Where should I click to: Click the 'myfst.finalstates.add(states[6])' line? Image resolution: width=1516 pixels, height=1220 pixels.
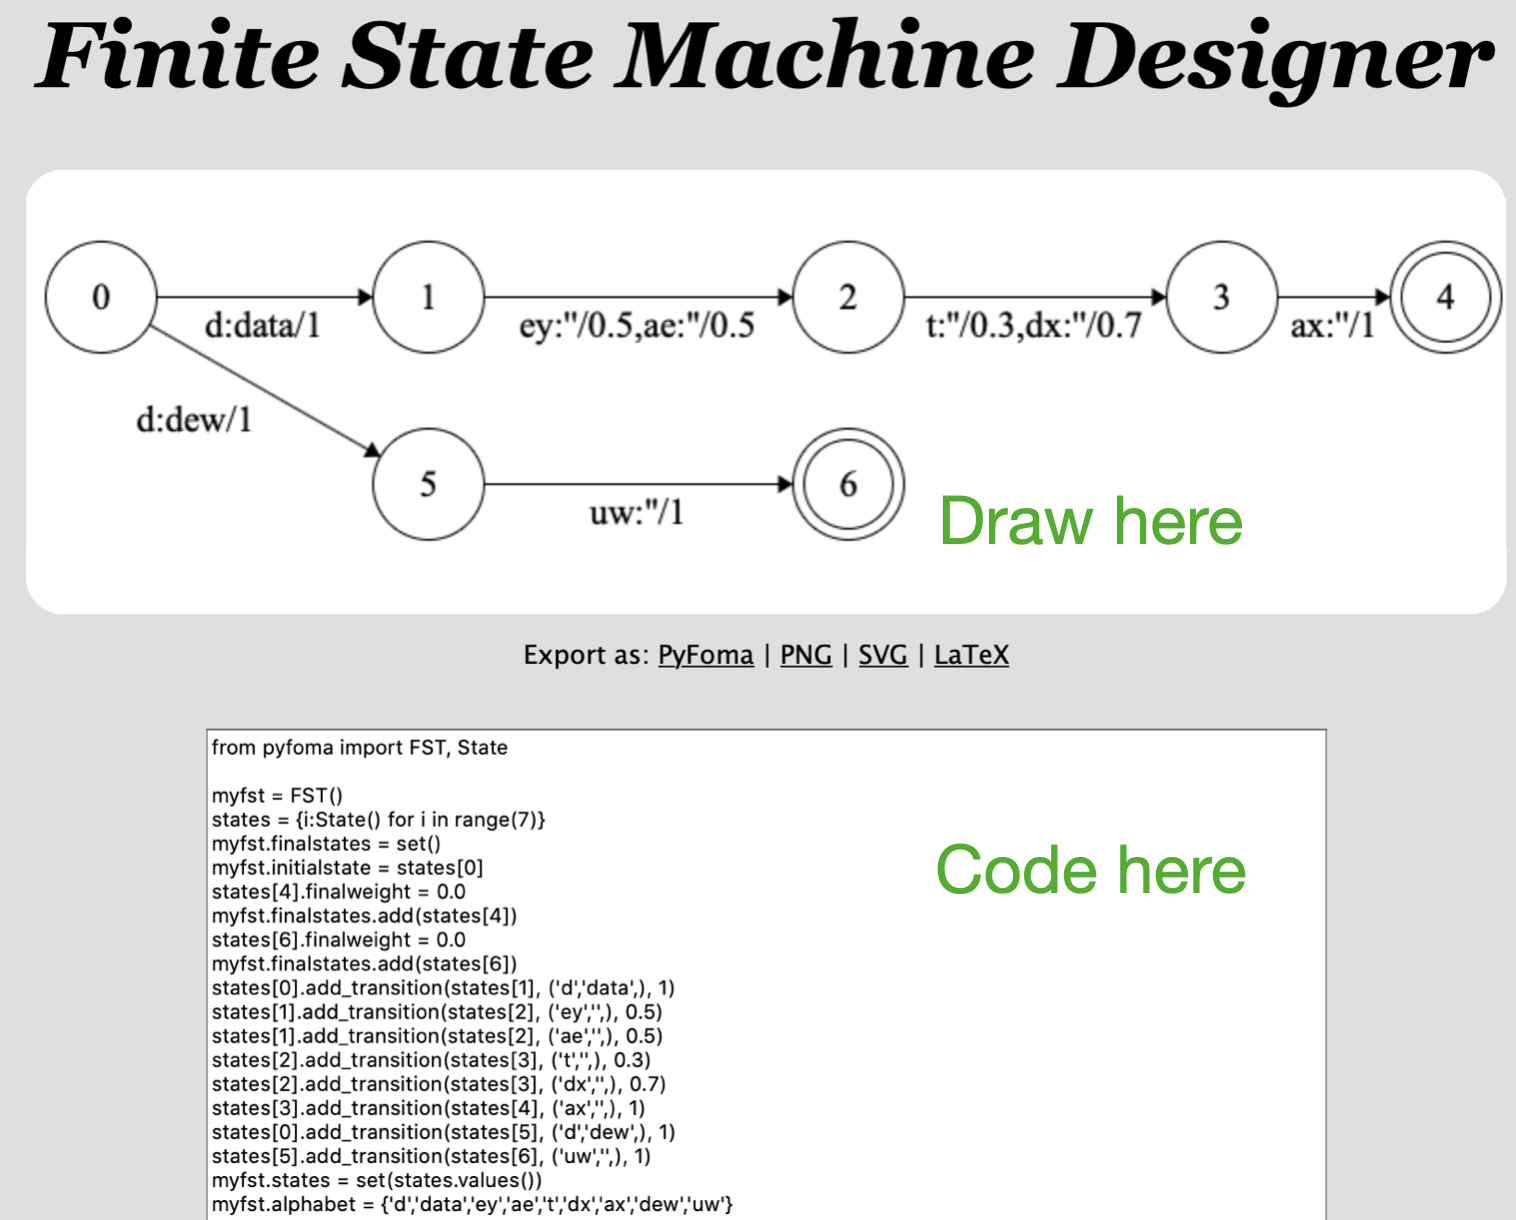[364, 963]
